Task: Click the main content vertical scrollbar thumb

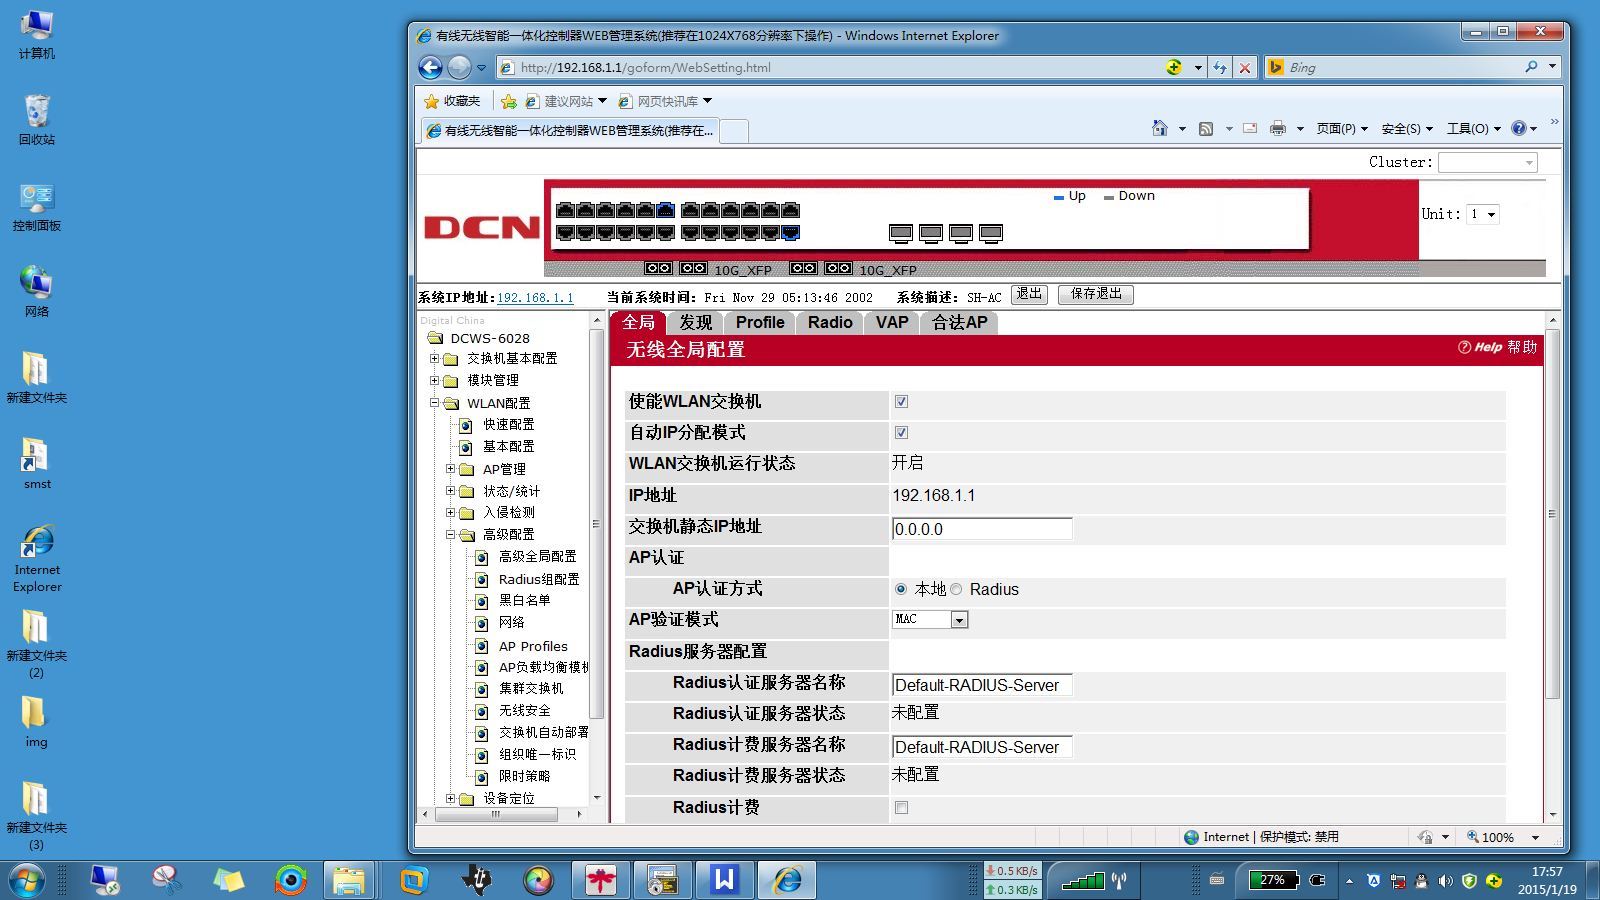Action: (1552, 514)
